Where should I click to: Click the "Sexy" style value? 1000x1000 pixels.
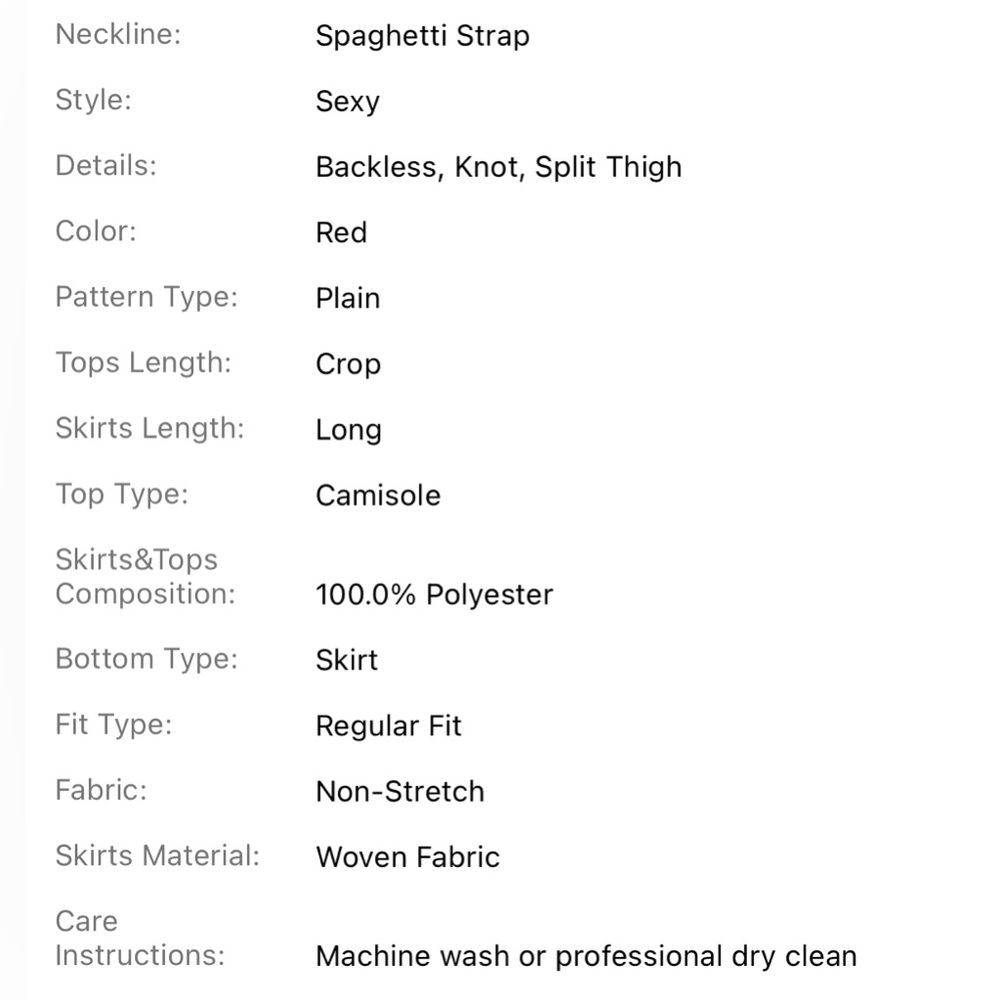(347, 102)
